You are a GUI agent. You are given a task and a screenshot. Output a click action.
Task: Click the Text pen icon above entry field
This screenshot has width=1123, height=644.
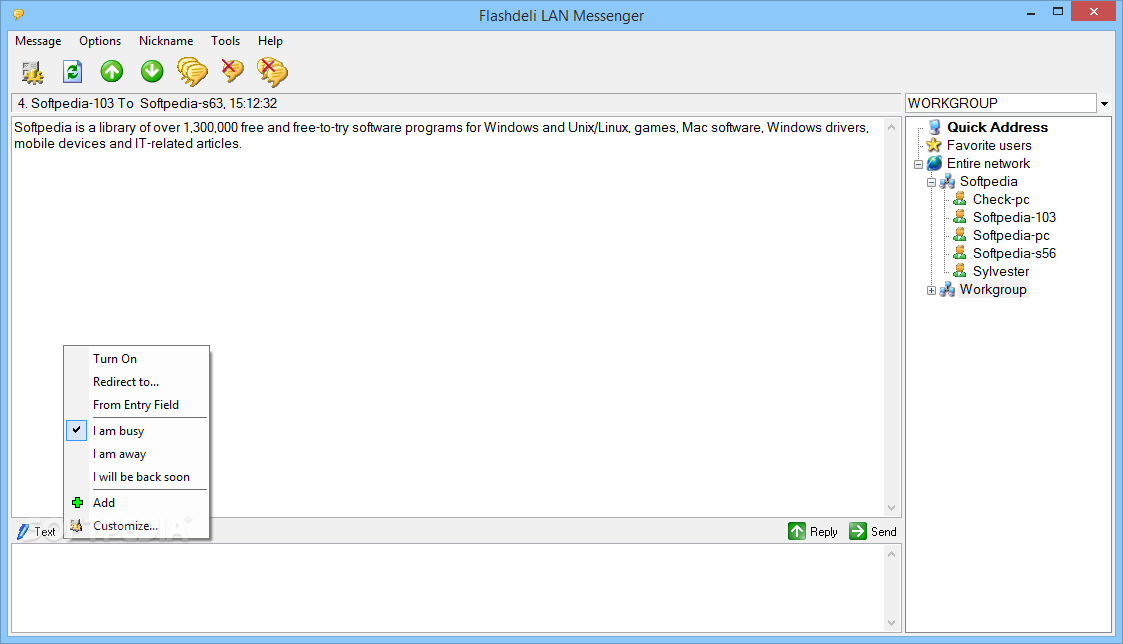pyautogui.click(x=23, y=532)
